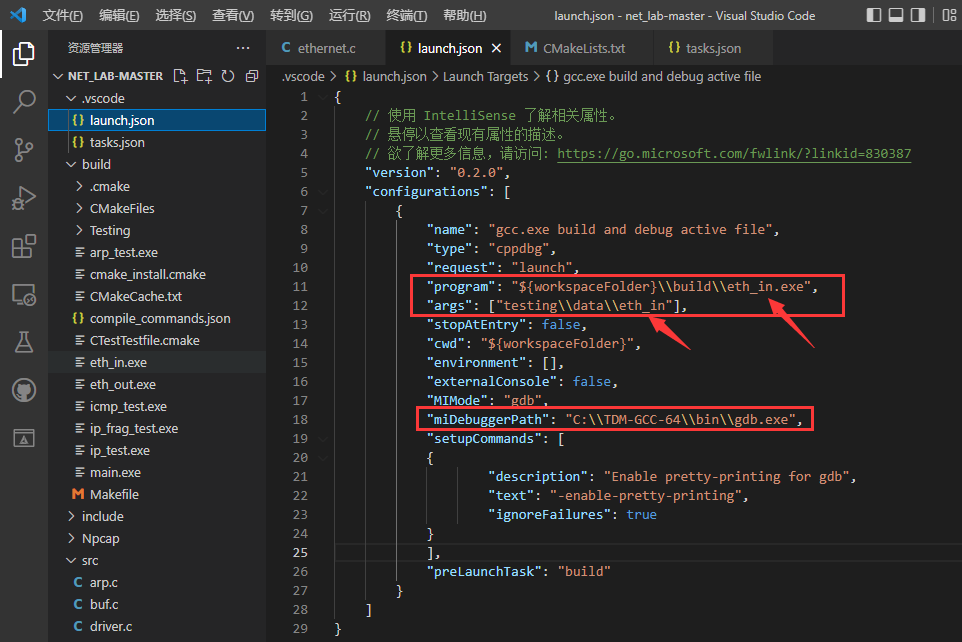Open arp.c source file
Screen dimensions: 962x642
pos(157,582)
